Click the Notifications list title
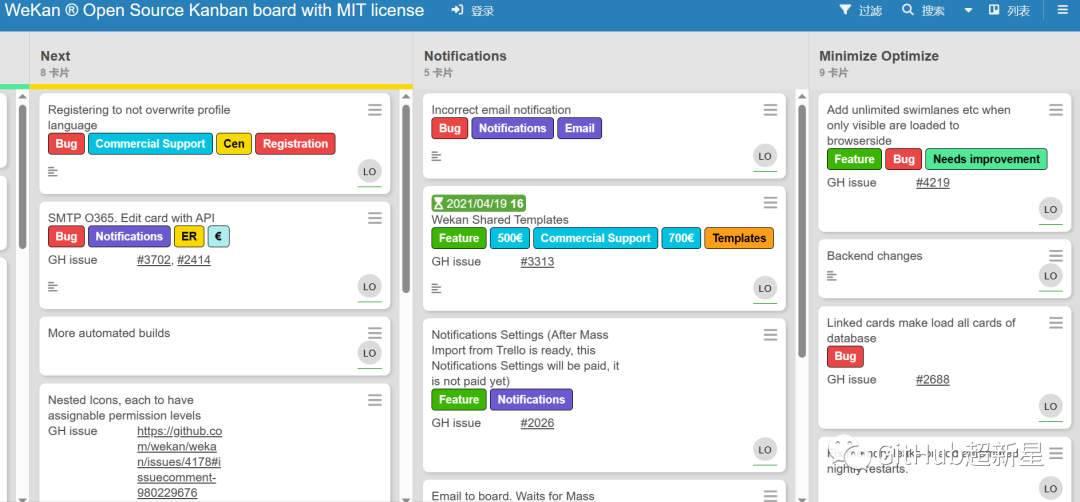 pyautogui.click(x=466, y=56)
